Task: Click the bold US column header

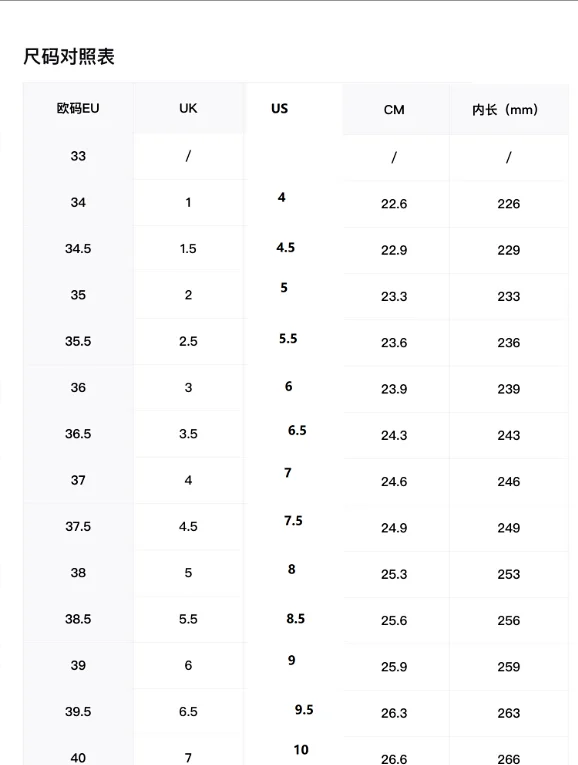Action: pos(279,108)
